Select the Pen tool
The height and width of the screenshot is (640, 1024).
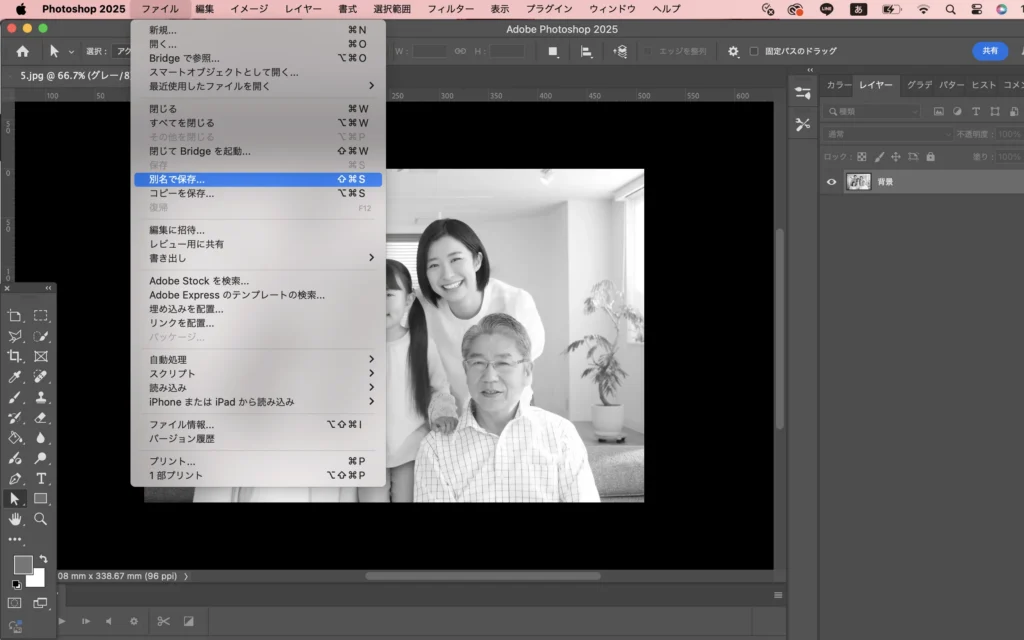[x=15, y=478]
